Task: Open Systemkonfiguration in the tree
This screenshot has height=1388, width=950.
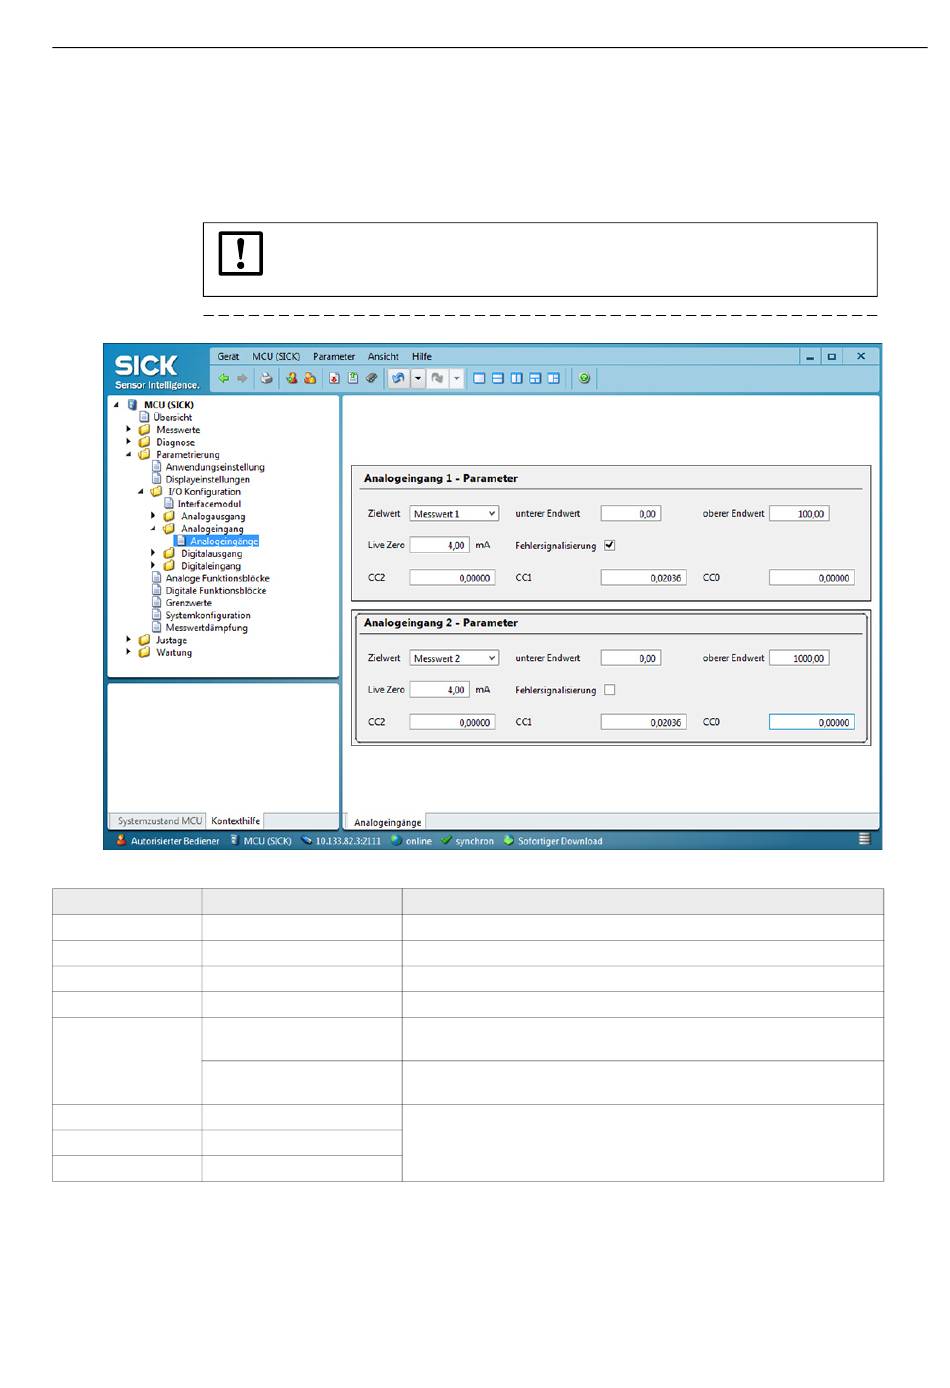Action: [x=208, y=616]
